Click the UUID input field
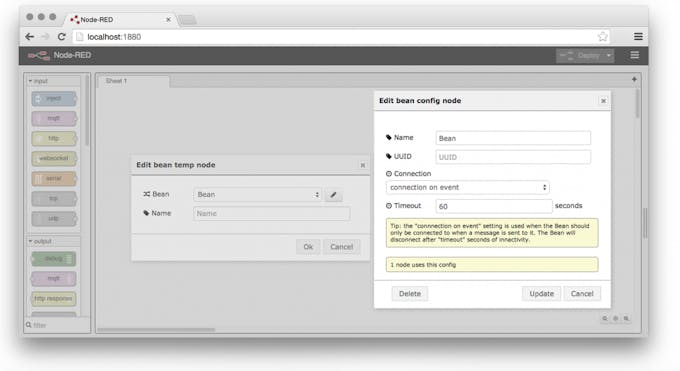 tap(513, 157)
